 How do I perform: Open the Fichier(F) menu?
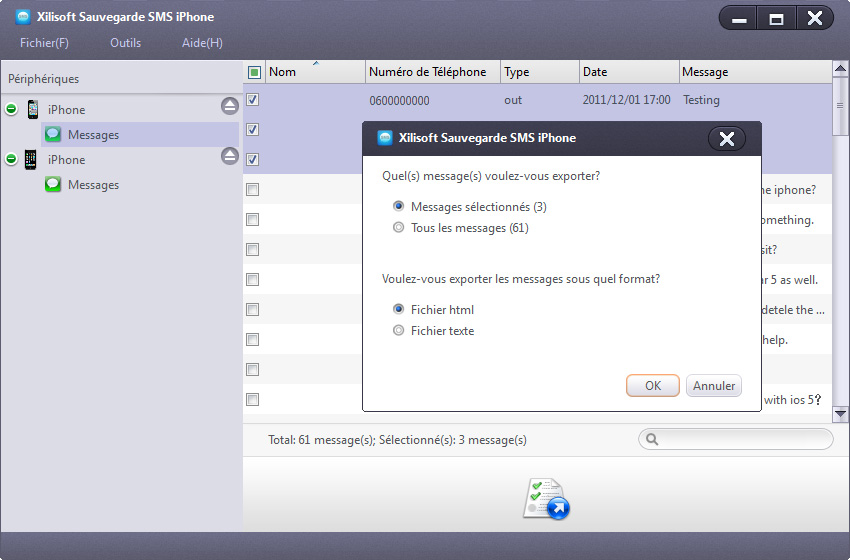coord(44,43)
